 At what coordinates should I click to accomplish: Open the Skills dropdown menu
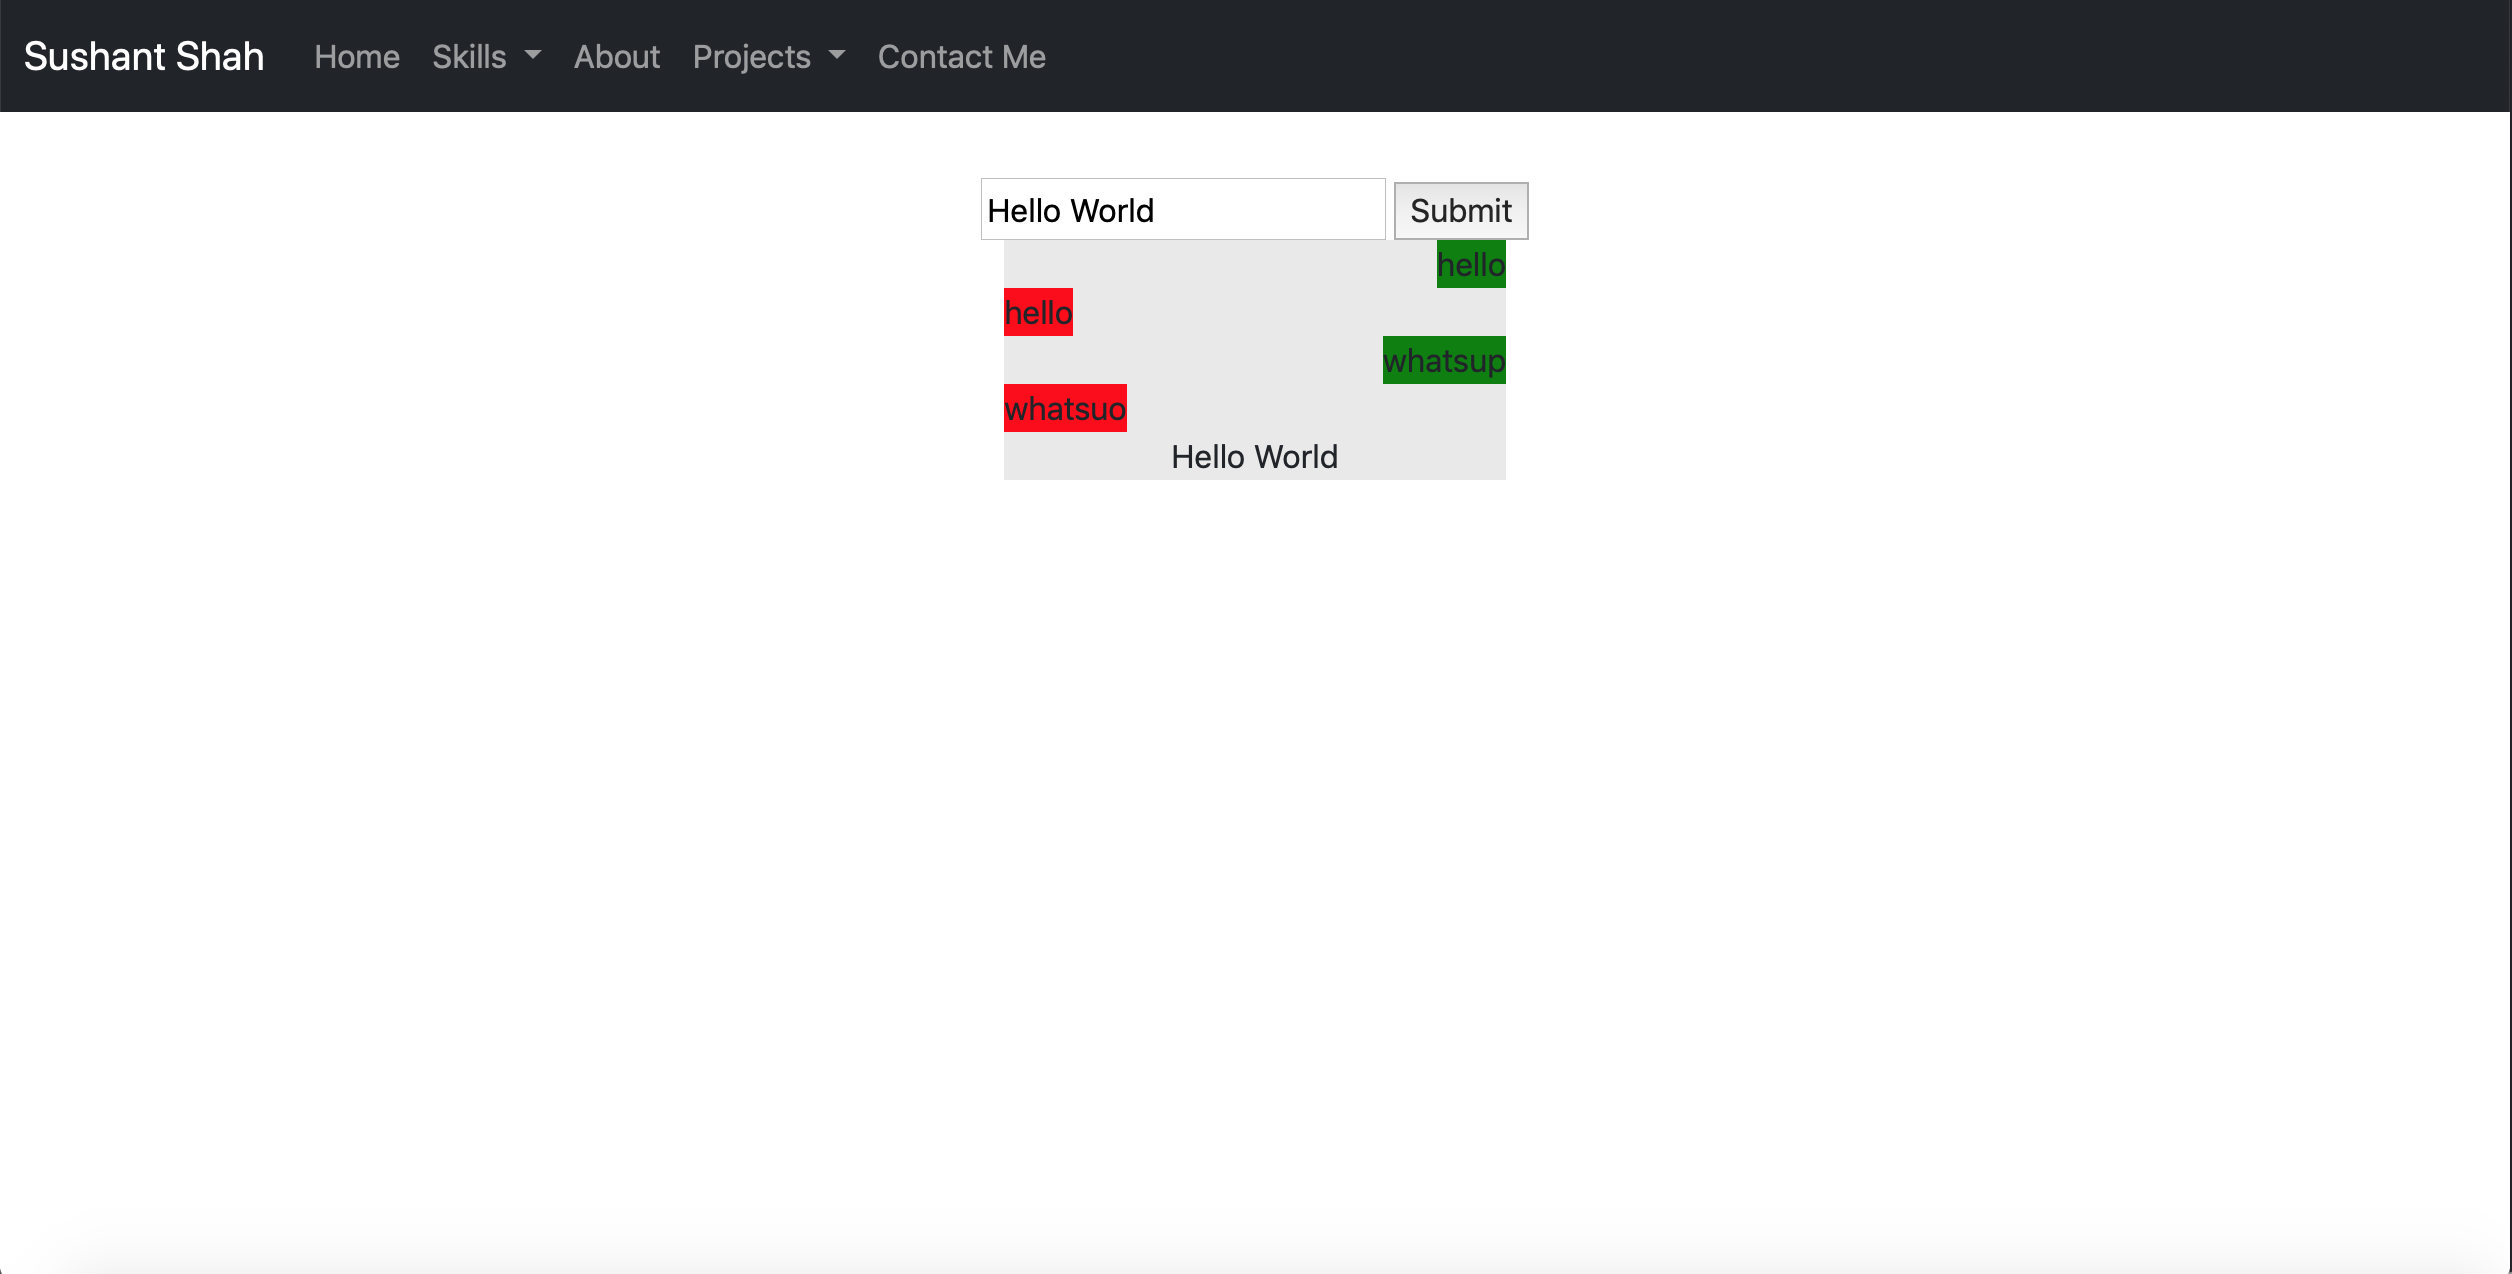(470, 57)
